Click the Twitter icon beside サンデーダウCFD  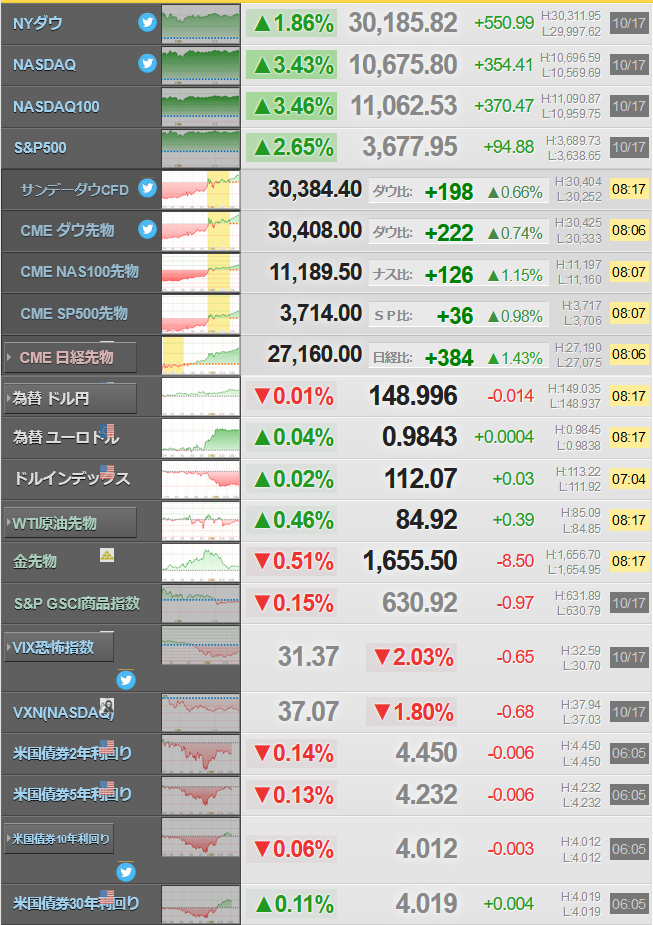pyautogui.click(x=147, y=188)
